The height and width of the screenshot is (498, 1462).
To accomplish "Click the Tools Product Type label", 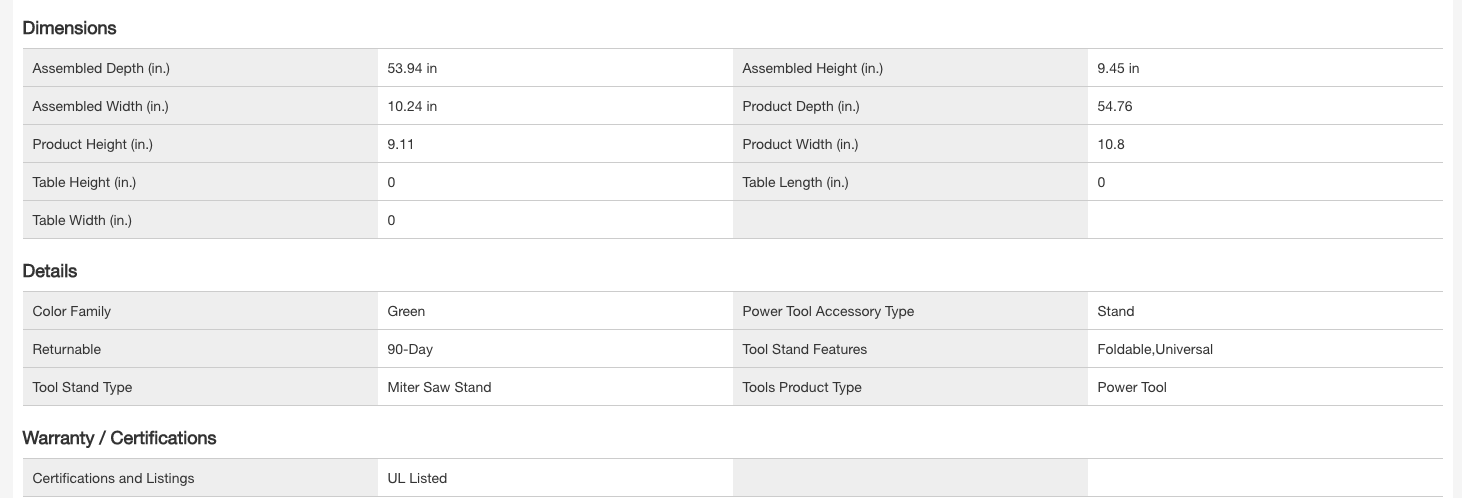I will [801, 387].
